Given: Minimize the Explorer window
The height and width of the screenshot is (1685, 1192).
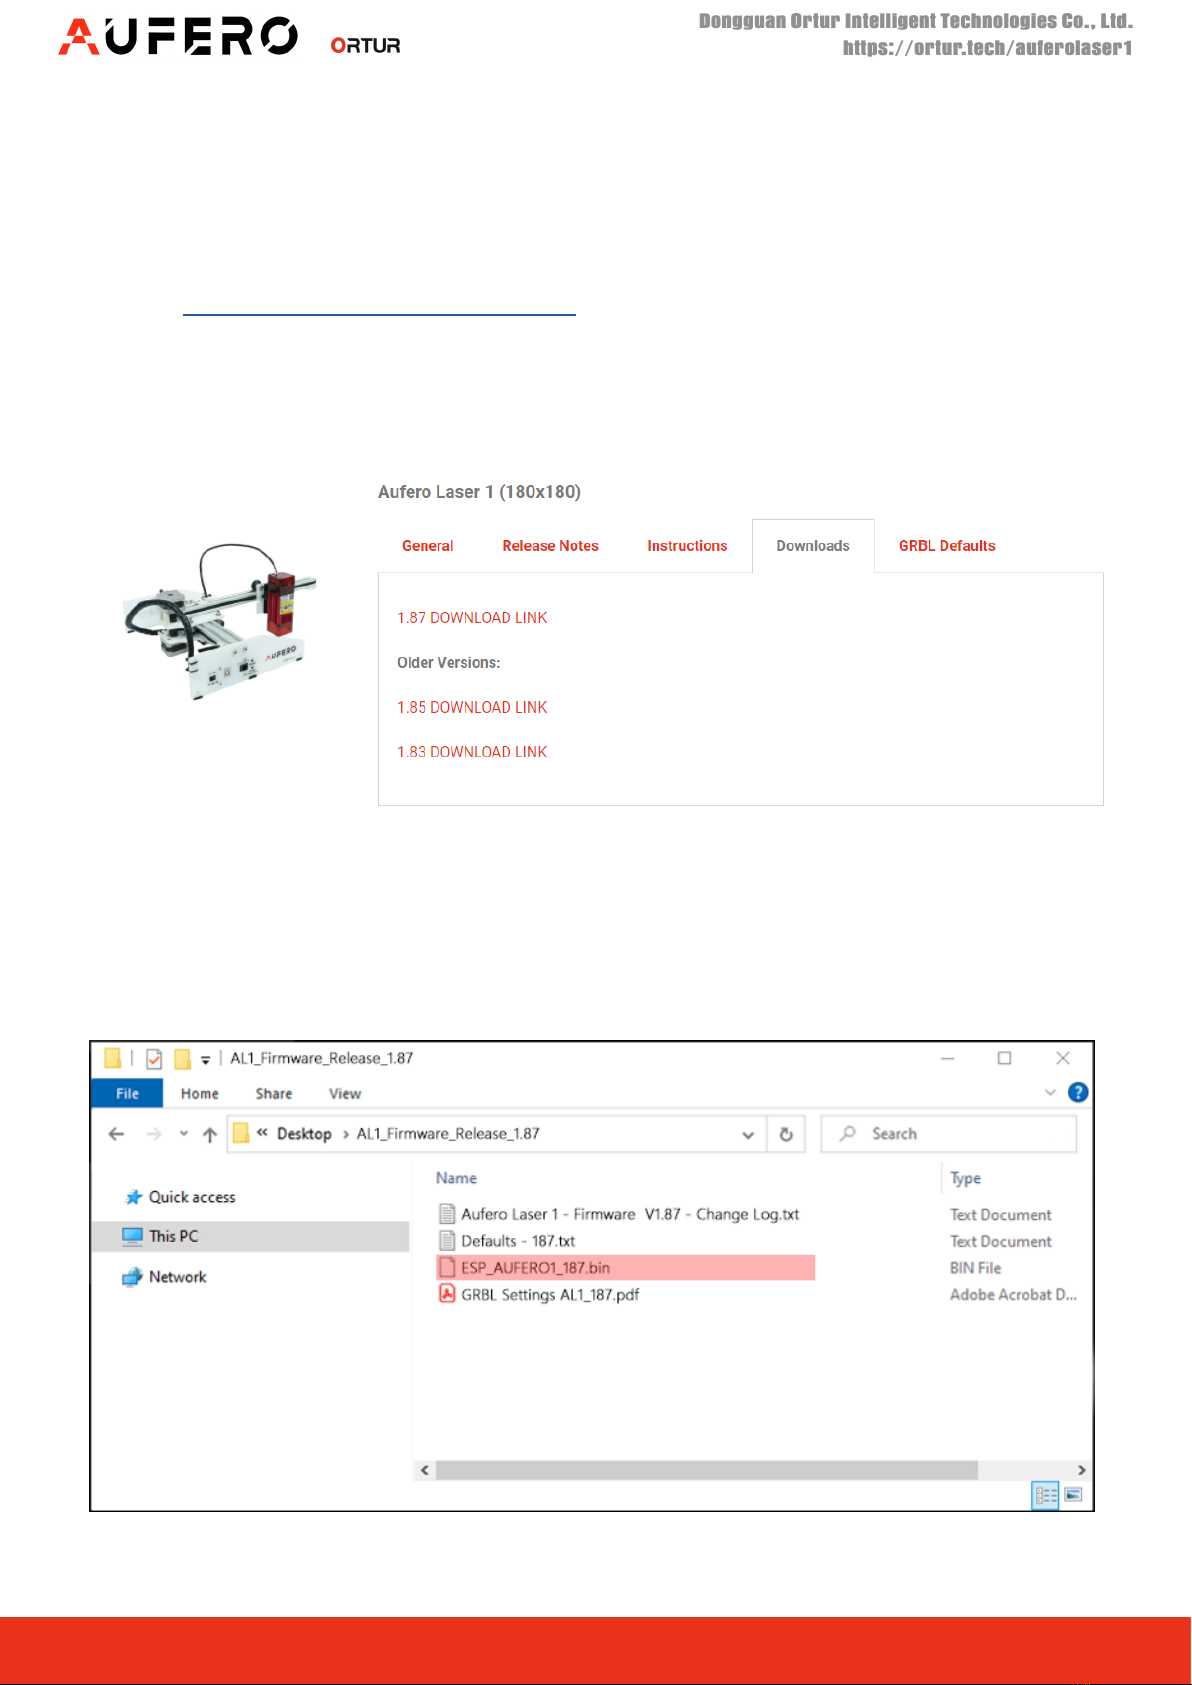Looking at the screenshot, I should [948, 1058].
